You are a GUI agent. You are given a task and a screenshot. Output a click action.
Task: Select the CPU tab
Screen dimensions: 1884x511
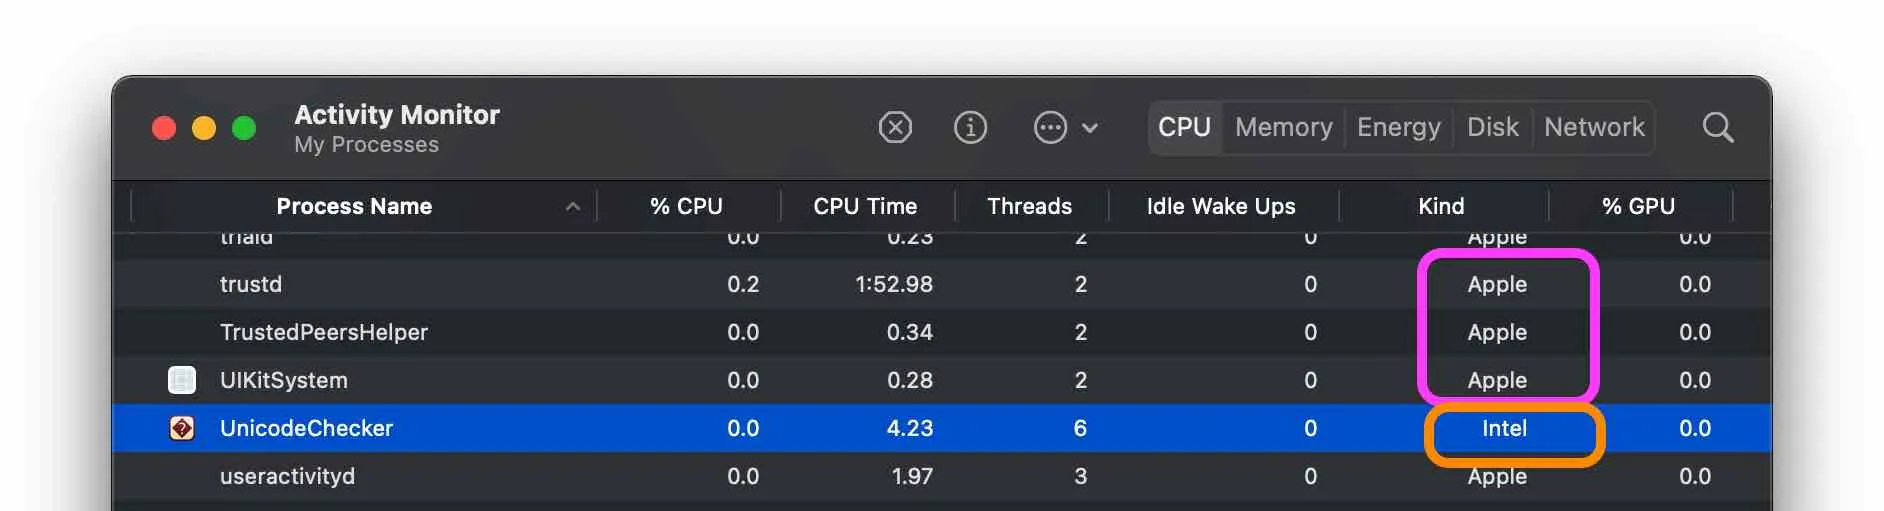coord(1184,128)
